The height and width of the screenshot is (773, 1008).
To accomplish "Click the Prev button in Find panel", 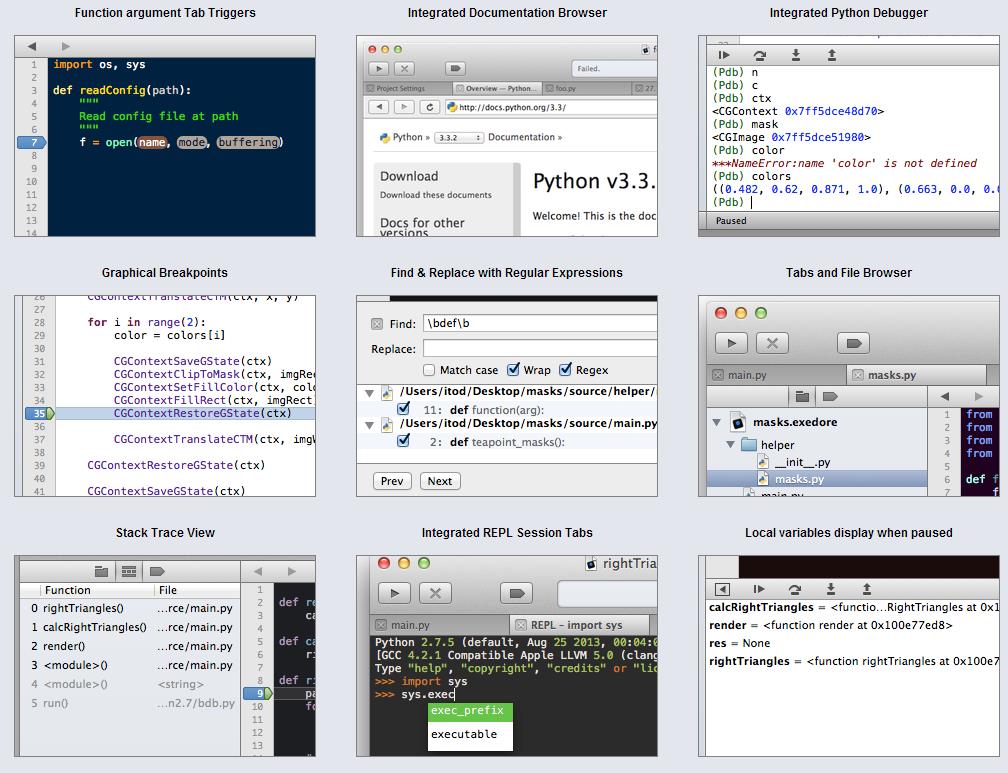I will [392, 481].
